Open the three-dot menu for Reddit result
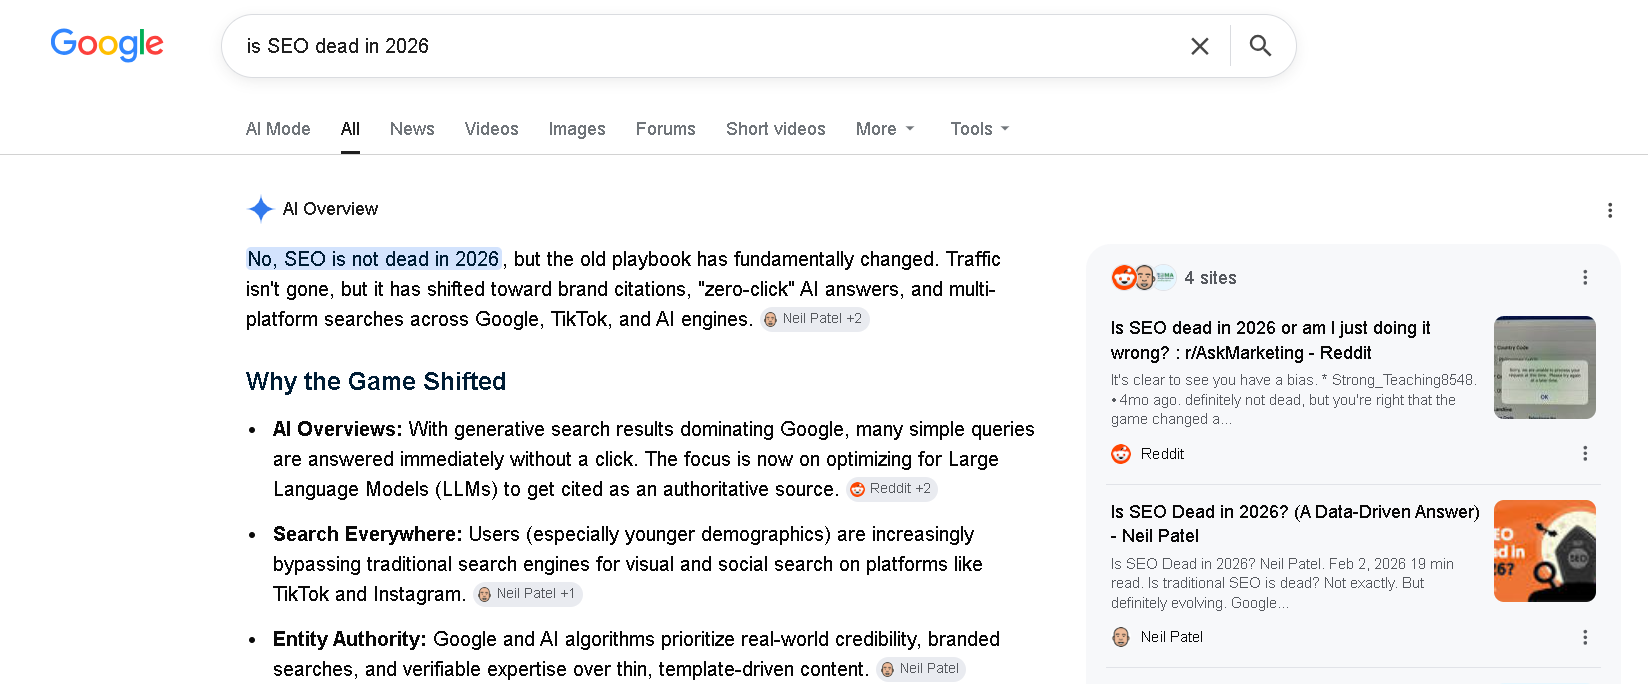The height and width of the screenshot is (684, 1648). [1585, 453]
